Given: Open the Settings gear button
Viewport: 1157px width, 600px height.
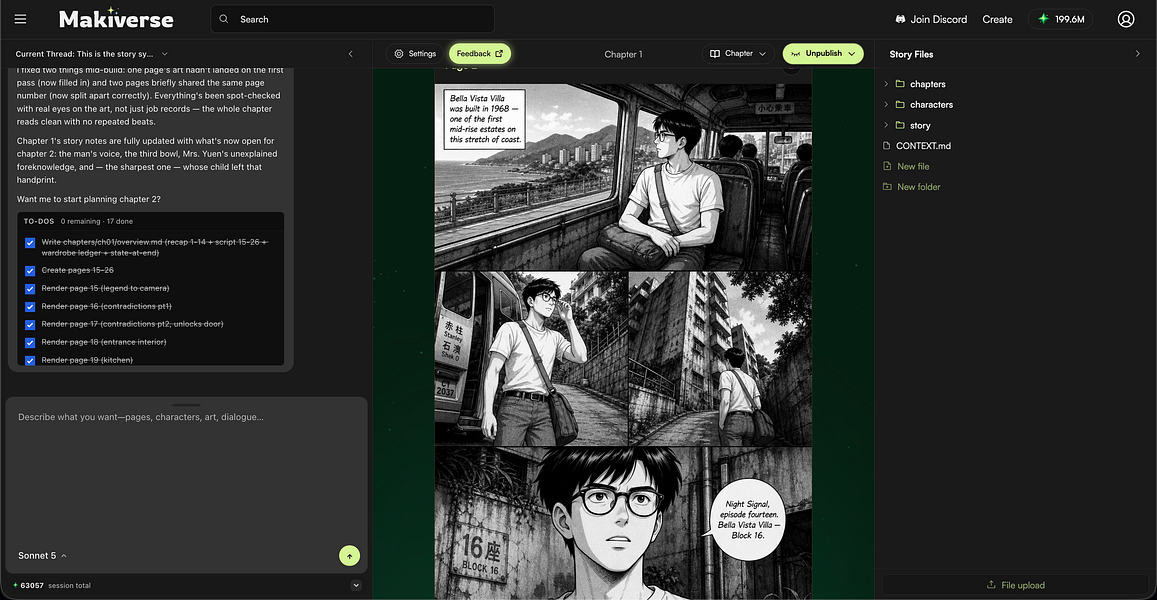Looking at the screenshot, I should (x=415, y=54).
